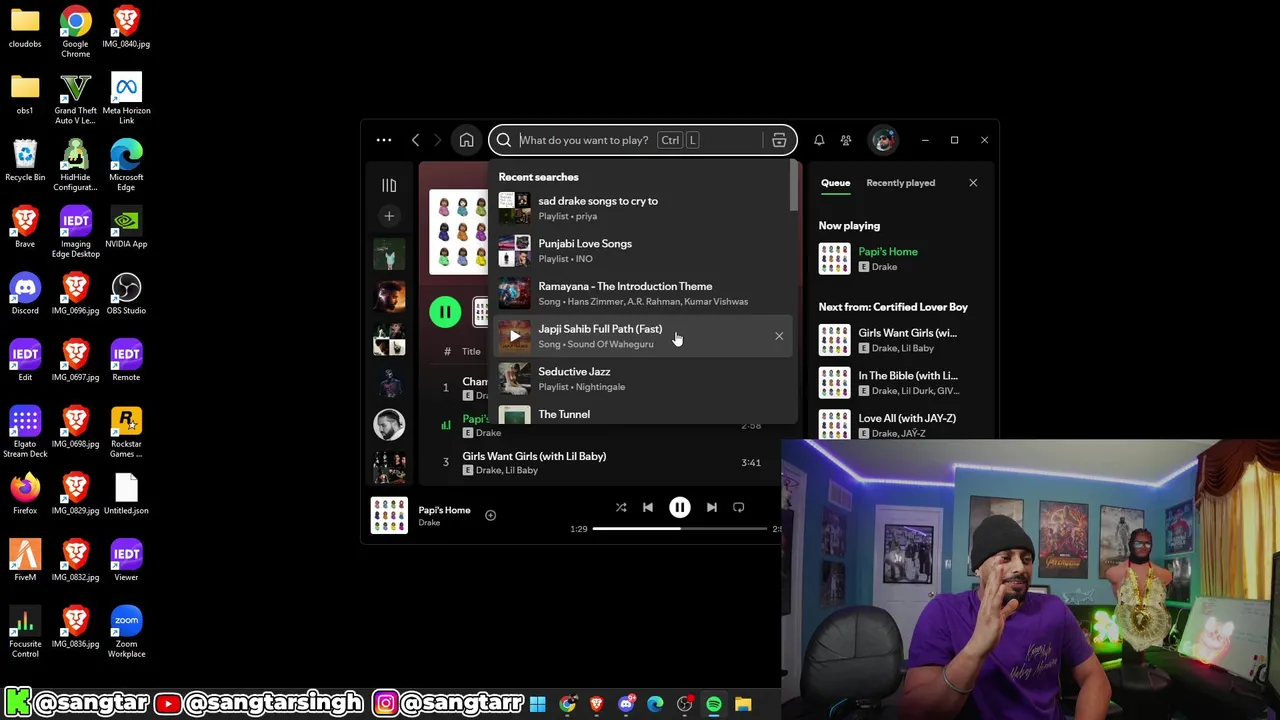Open Windows Start menu
The image size is (1280, 720).
pos(538,705)
